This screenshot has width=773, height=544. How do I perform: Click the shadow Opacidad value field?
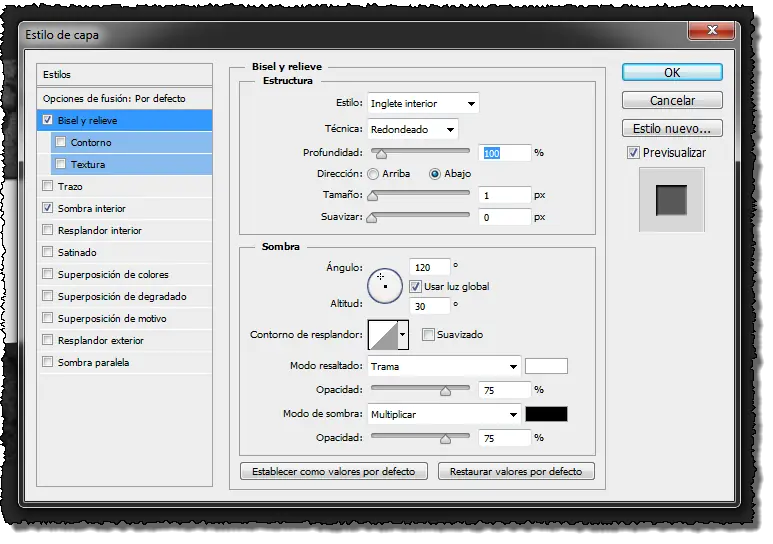pos(505,438)
